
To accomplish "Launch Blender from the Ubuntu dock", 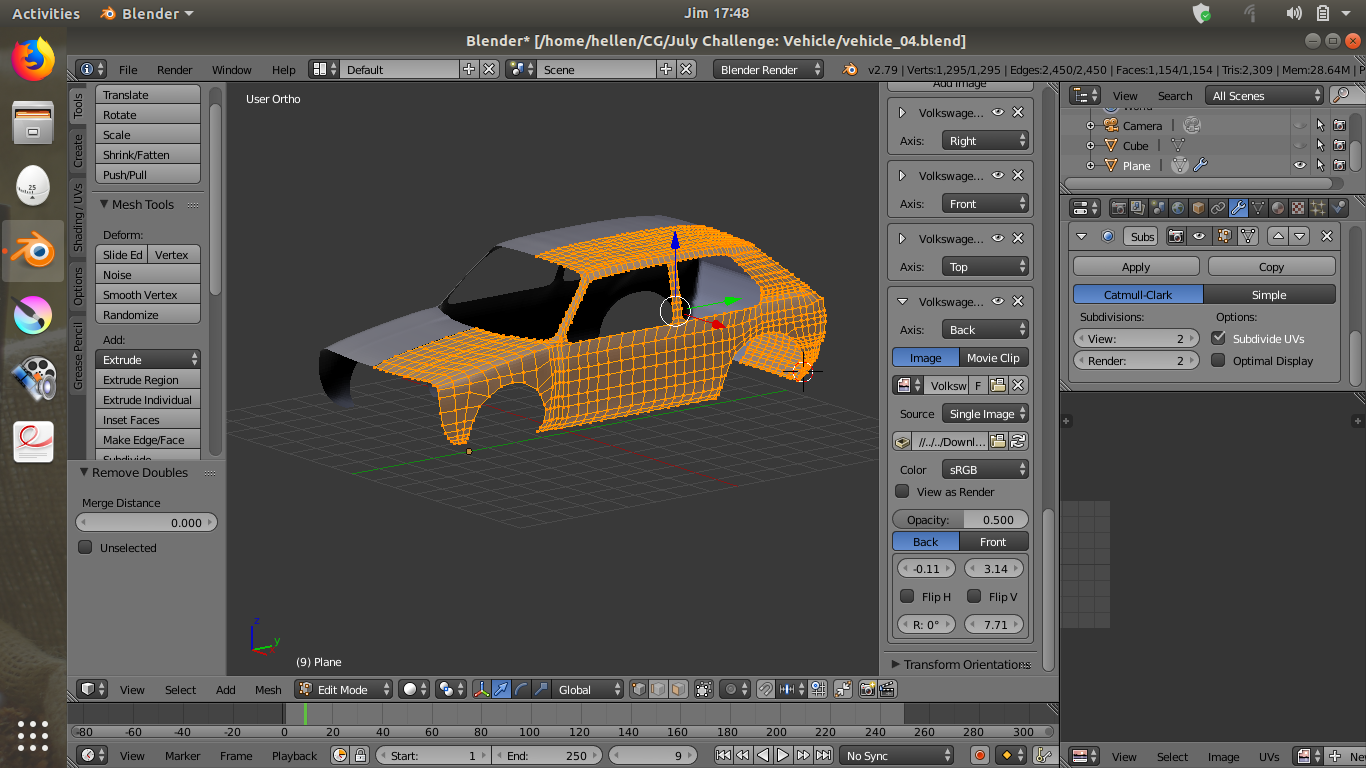I will [33, 251].
